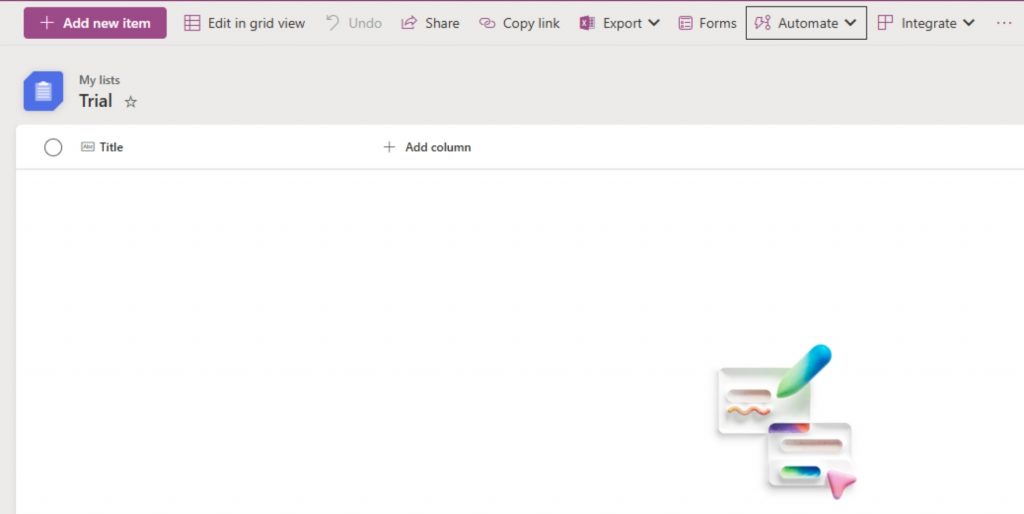Click the Add new item button
Image resolution: width=1024 pixels, height=514 pixels.
click(x=95, y=23)
